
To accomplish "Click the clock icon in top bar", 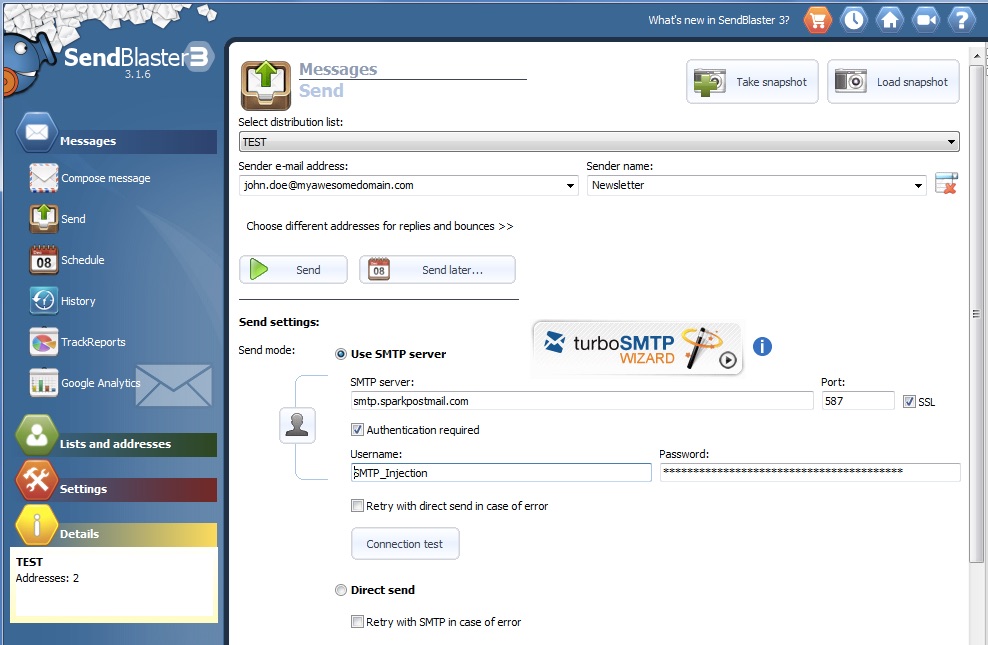I will pos(854,20).
